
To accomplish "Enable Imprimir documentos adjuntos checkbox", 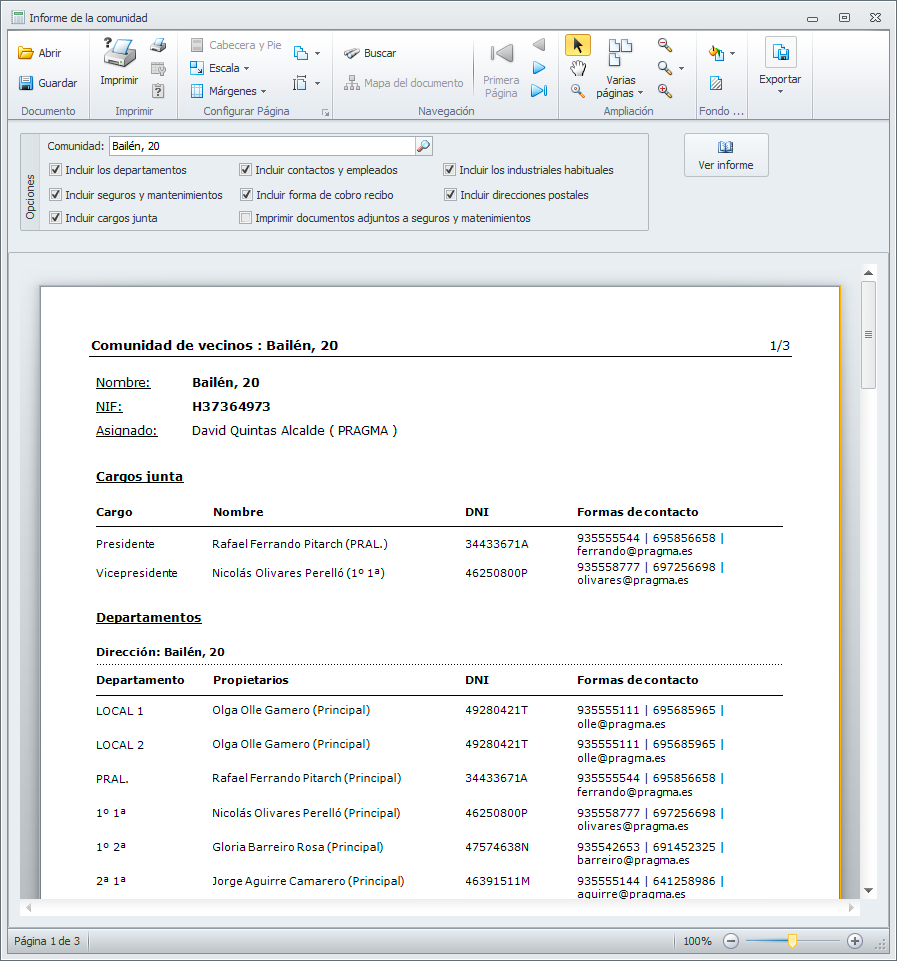I will tap(246, 218).
